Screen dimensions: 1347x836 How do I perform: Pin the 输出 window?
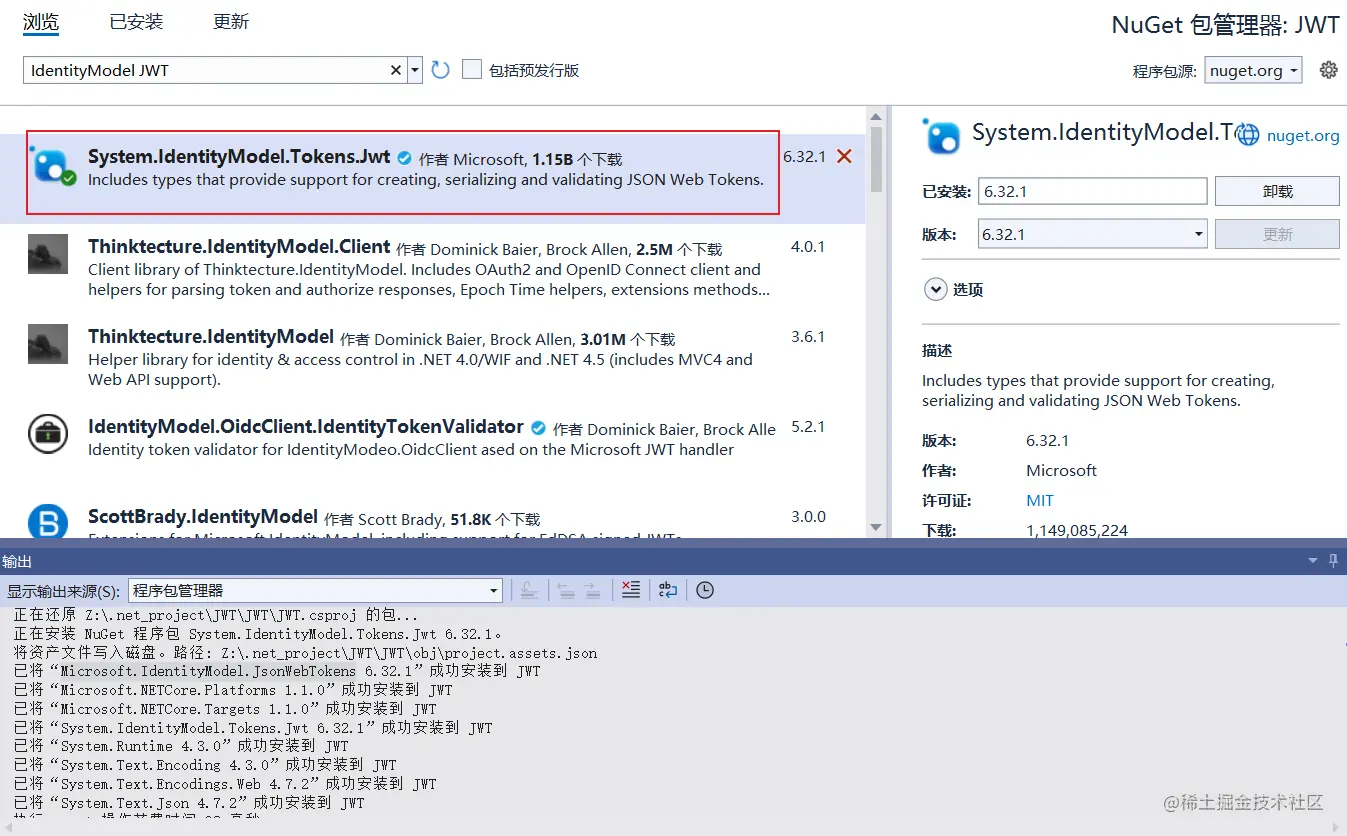[1333, 561]
